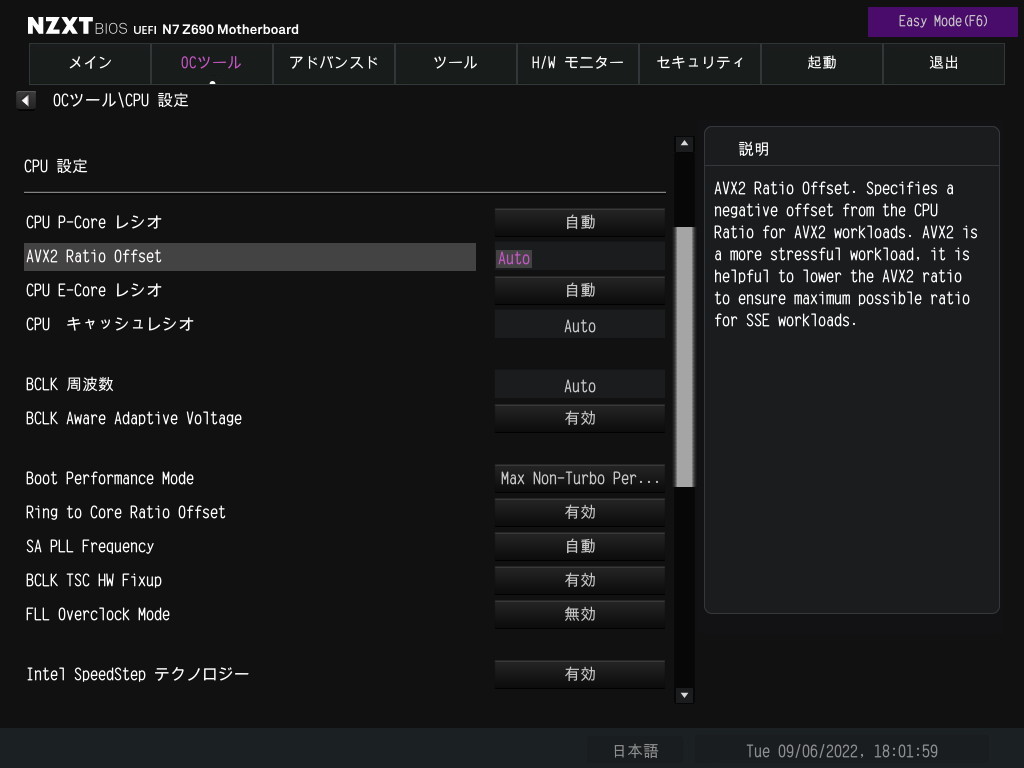Select the CPU P-Core レシオ row label
Viewport: 1024px width, 768px height.
(x=93, y=222)
